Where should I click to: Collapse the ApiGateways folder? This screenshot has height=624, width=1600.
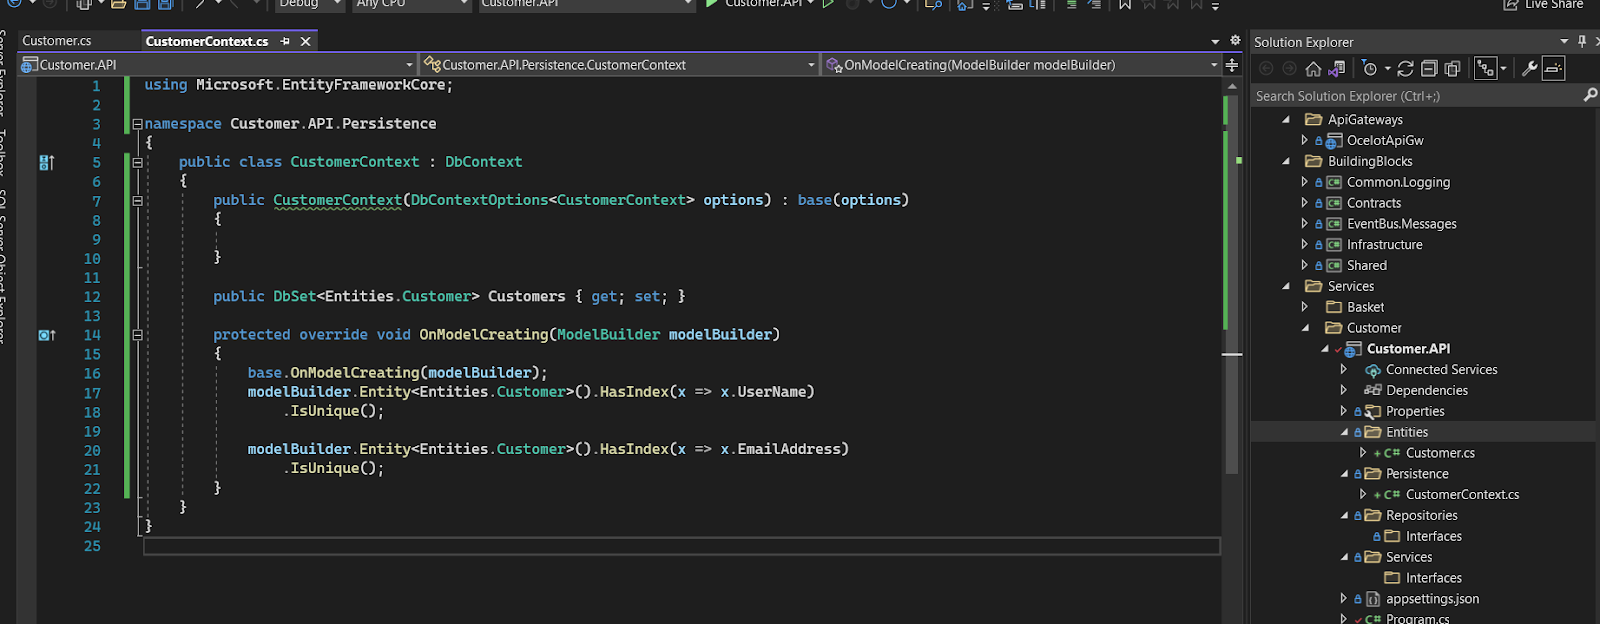[1286, 120]
